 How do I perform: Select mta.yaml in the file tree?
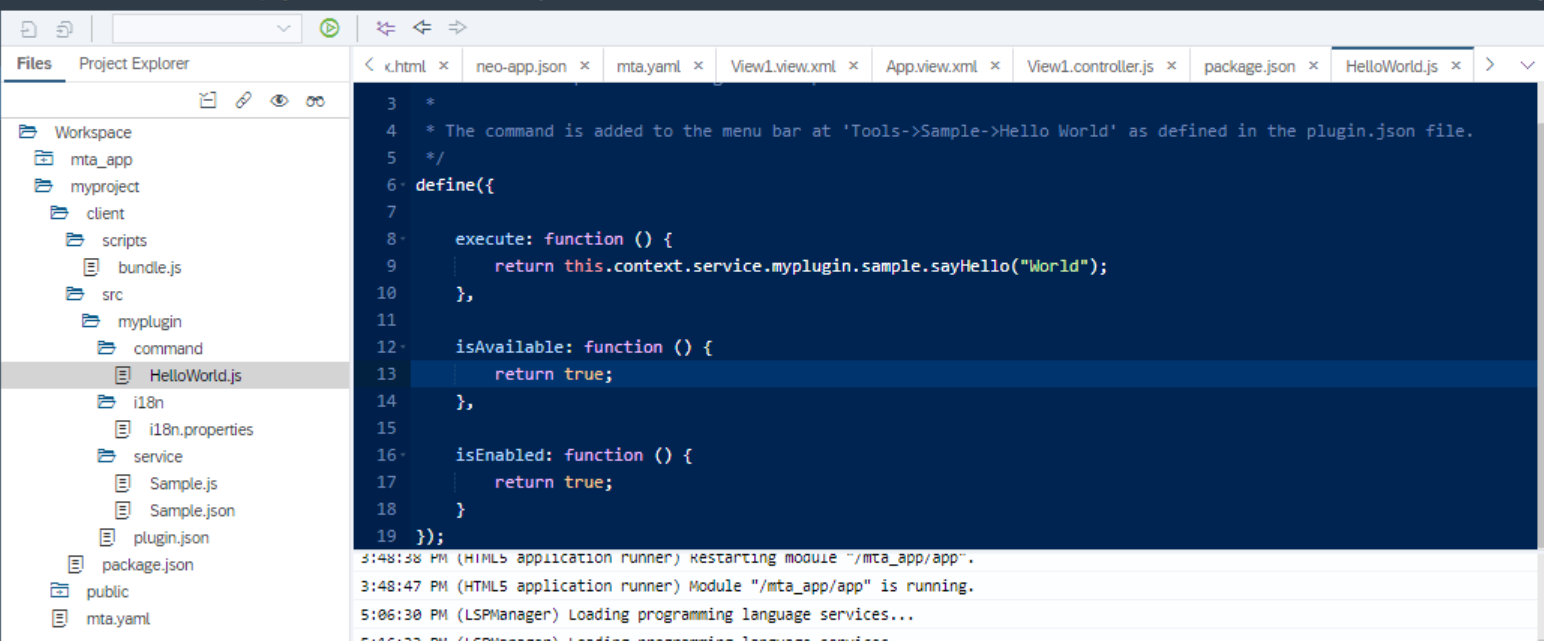pyautogui.click(x=118, y=618)
